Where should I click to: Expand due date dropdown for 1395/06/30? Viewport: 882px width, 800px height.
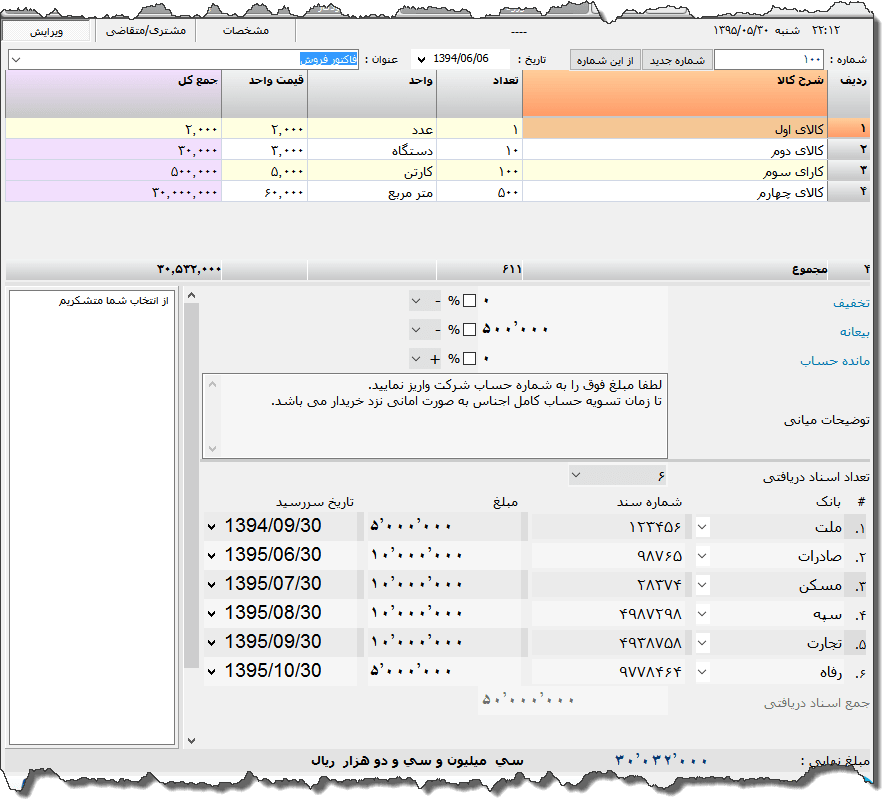[211, 555]
